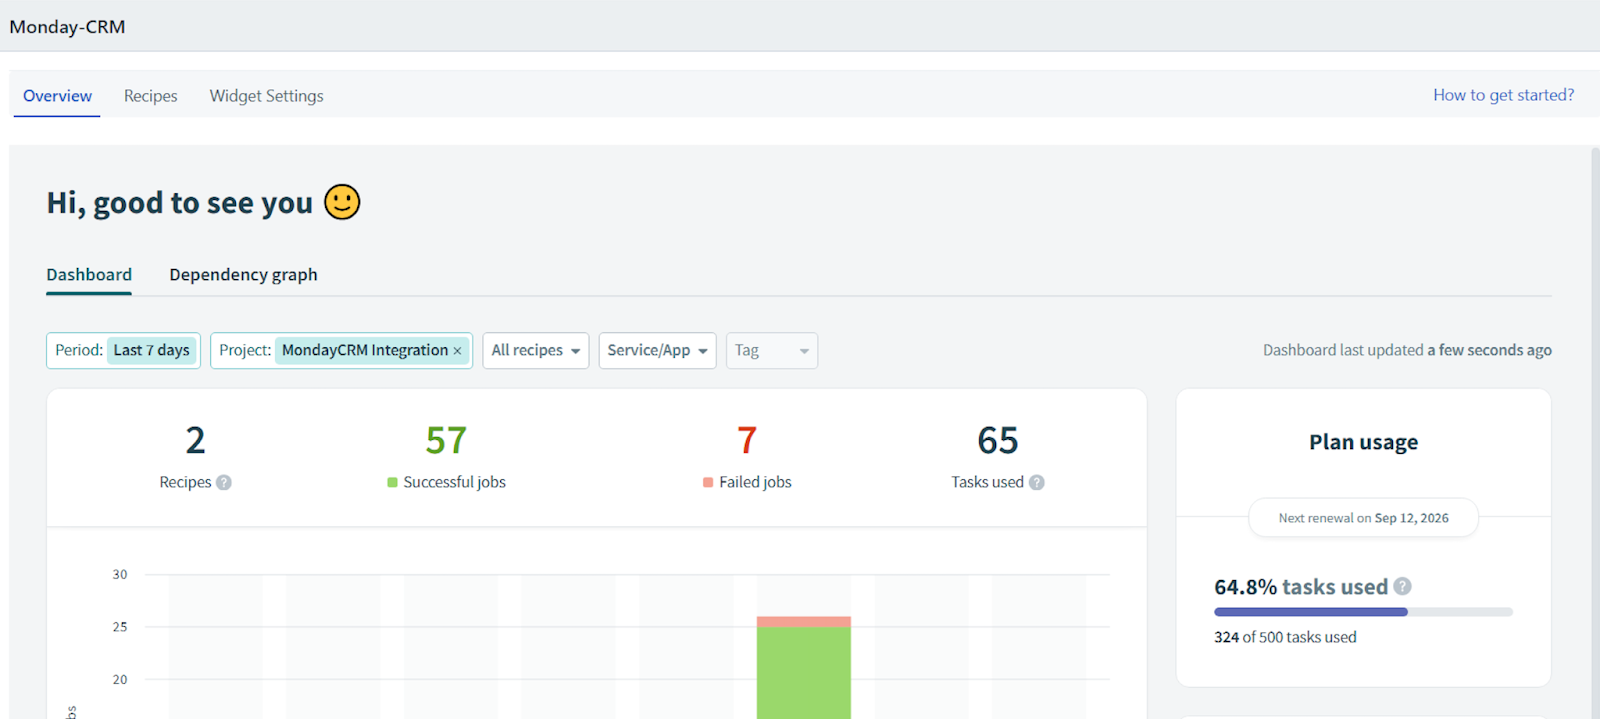Click the help icon next to Tasks used

[x=1037, y=482]
